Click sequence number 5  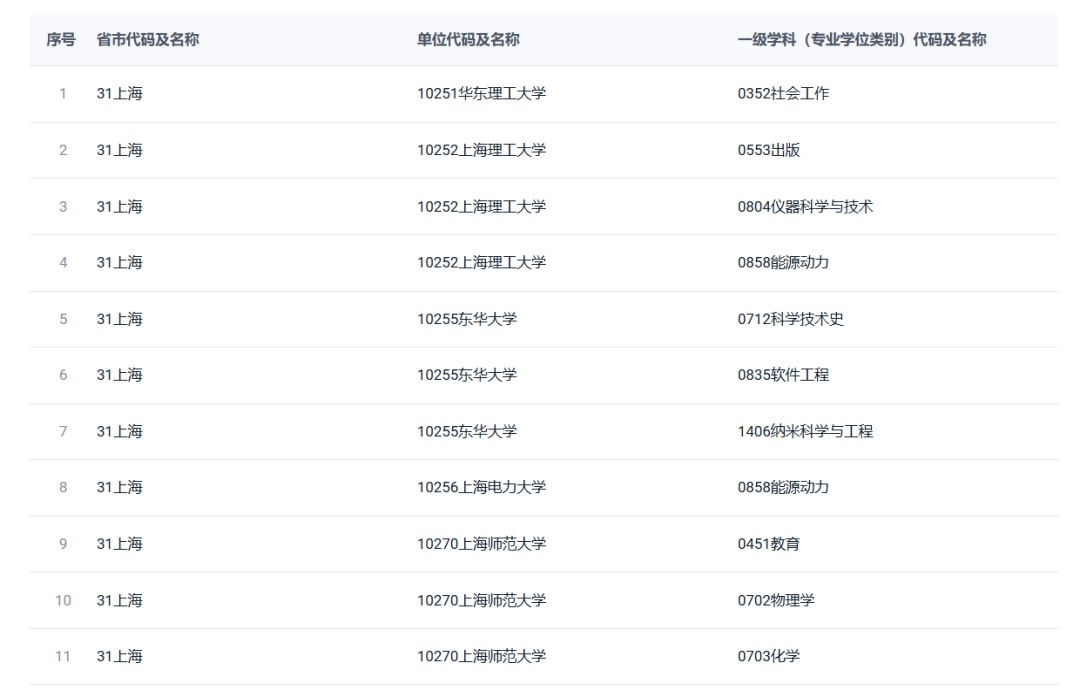click(x=63, y=319)
